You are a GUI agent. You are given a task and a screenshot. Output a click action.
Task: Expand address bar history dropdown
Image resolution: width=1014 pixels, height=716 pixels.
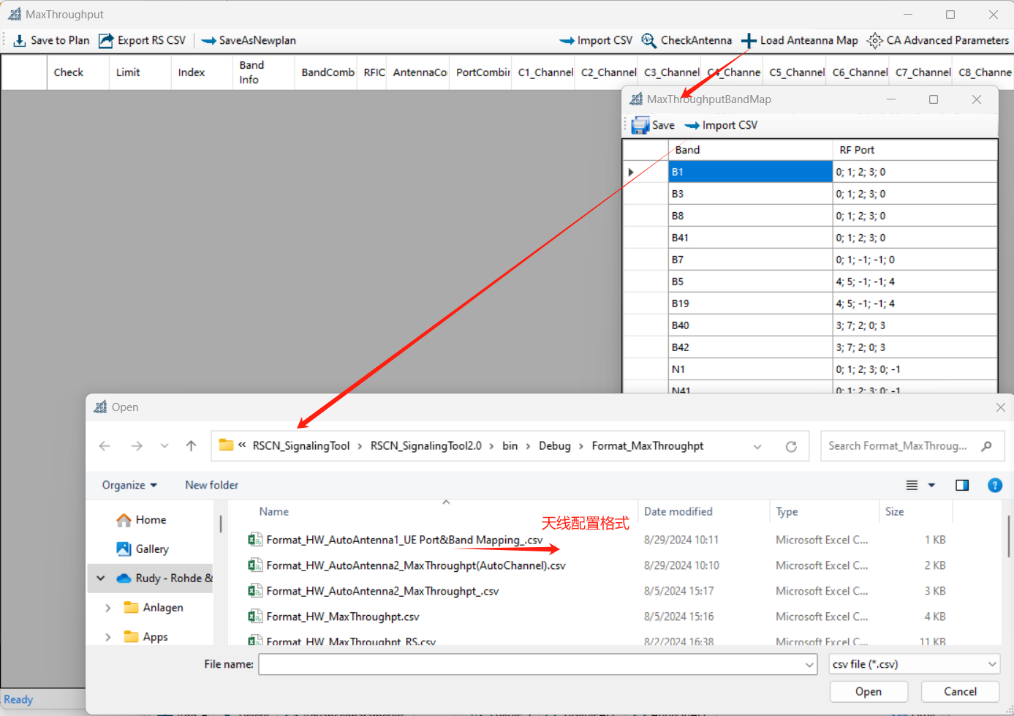[x=757, y=446]
